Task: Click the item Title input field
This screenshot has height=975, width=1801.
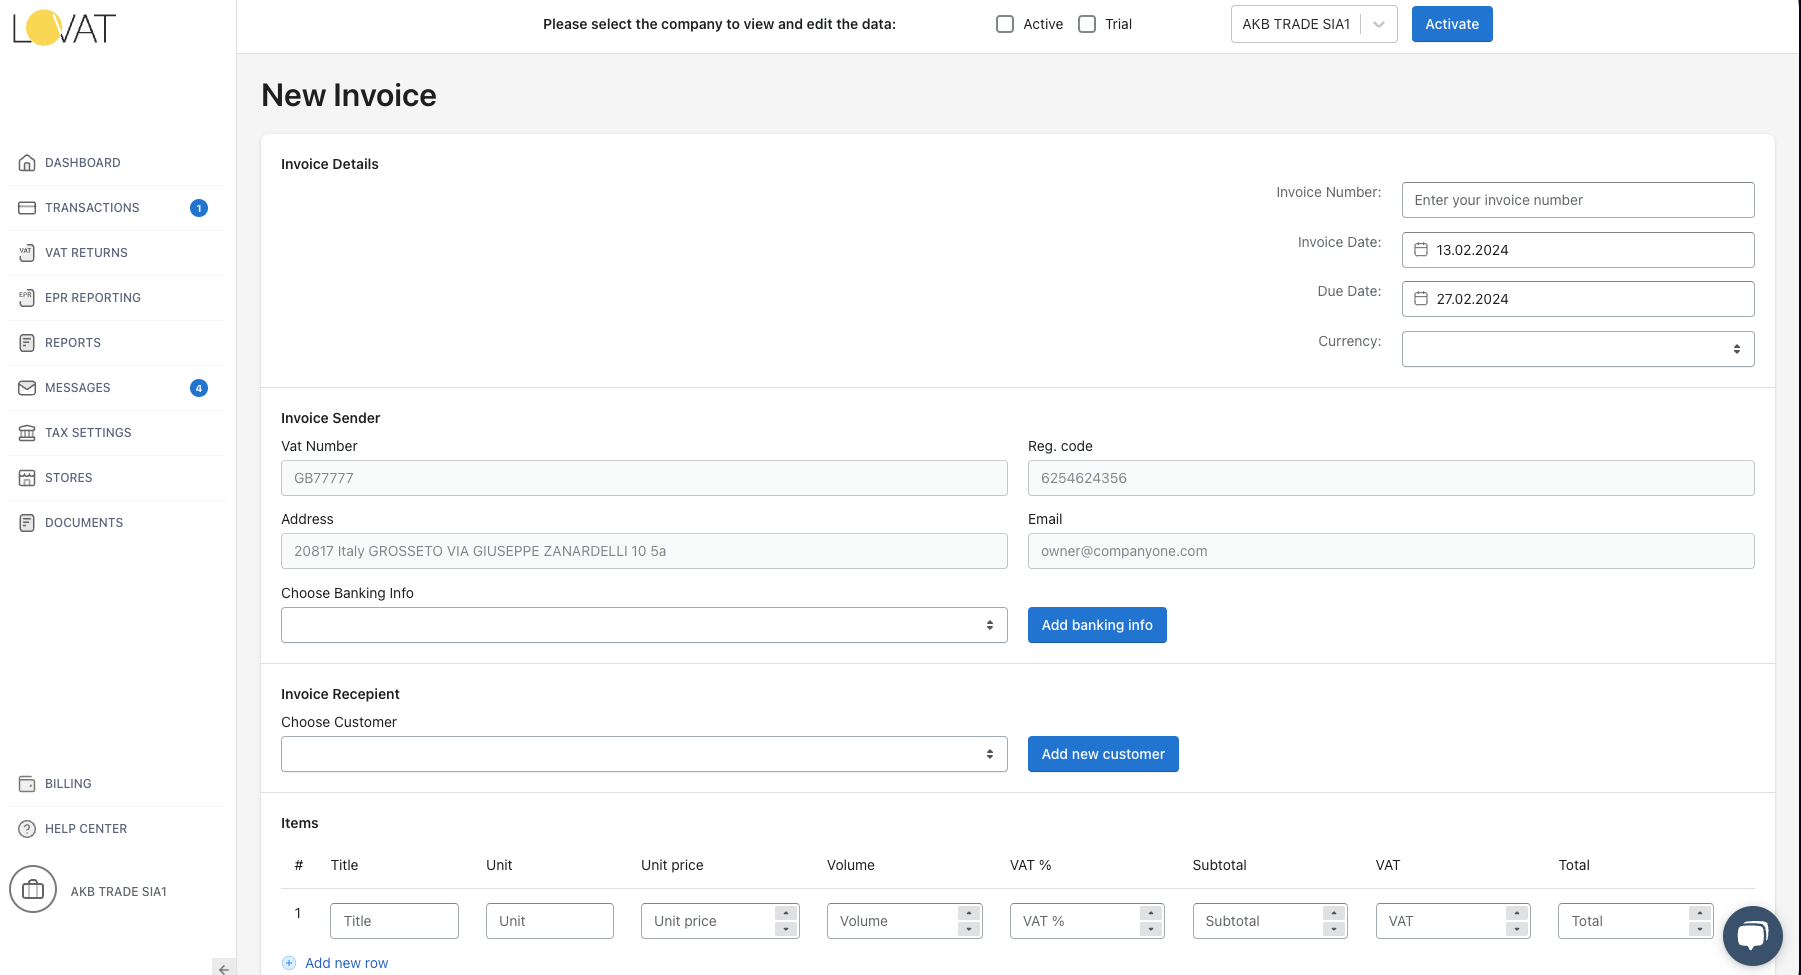Action: point(394,921)
